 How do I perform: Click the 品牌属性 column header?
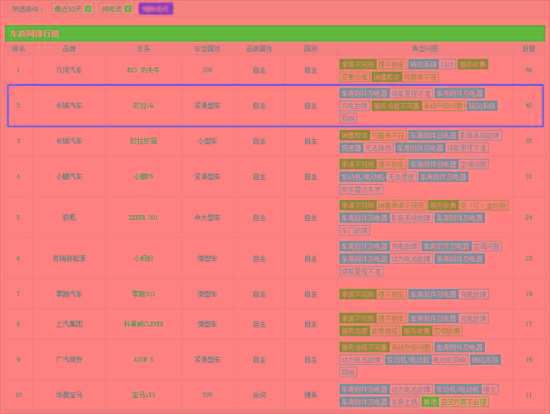click(x=259, y=49)
